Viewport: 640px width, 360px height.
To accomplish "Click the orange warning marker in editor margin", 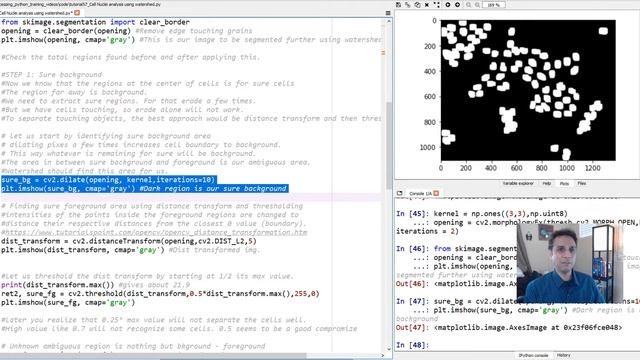I will (x=383, y=53).
